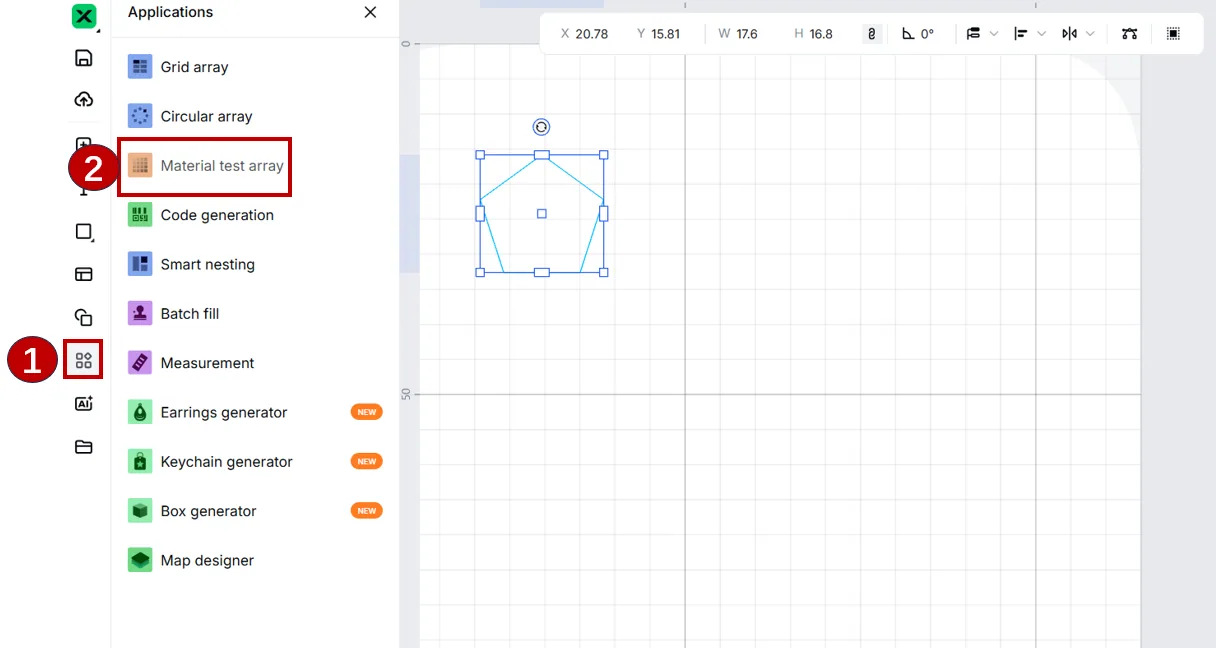Screen dimensions: 1216x648
Task: Click the rotate handle above the pentagon
Action: click(541, 127)
